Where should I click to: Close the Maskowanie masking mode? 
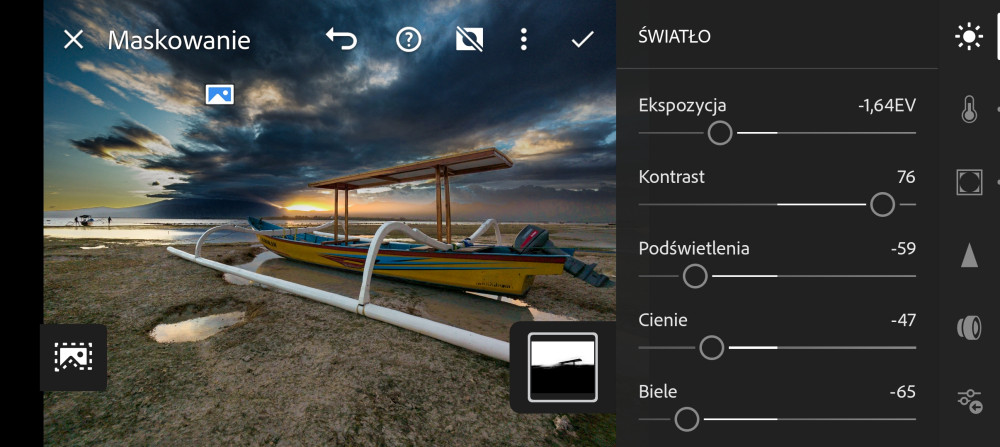[73, 40]
